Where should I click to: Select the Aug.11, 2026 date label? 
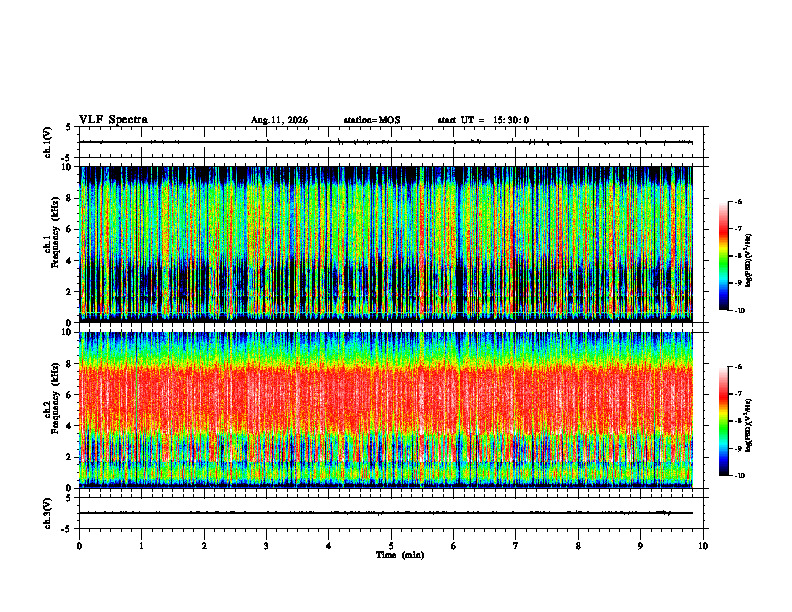279,120
